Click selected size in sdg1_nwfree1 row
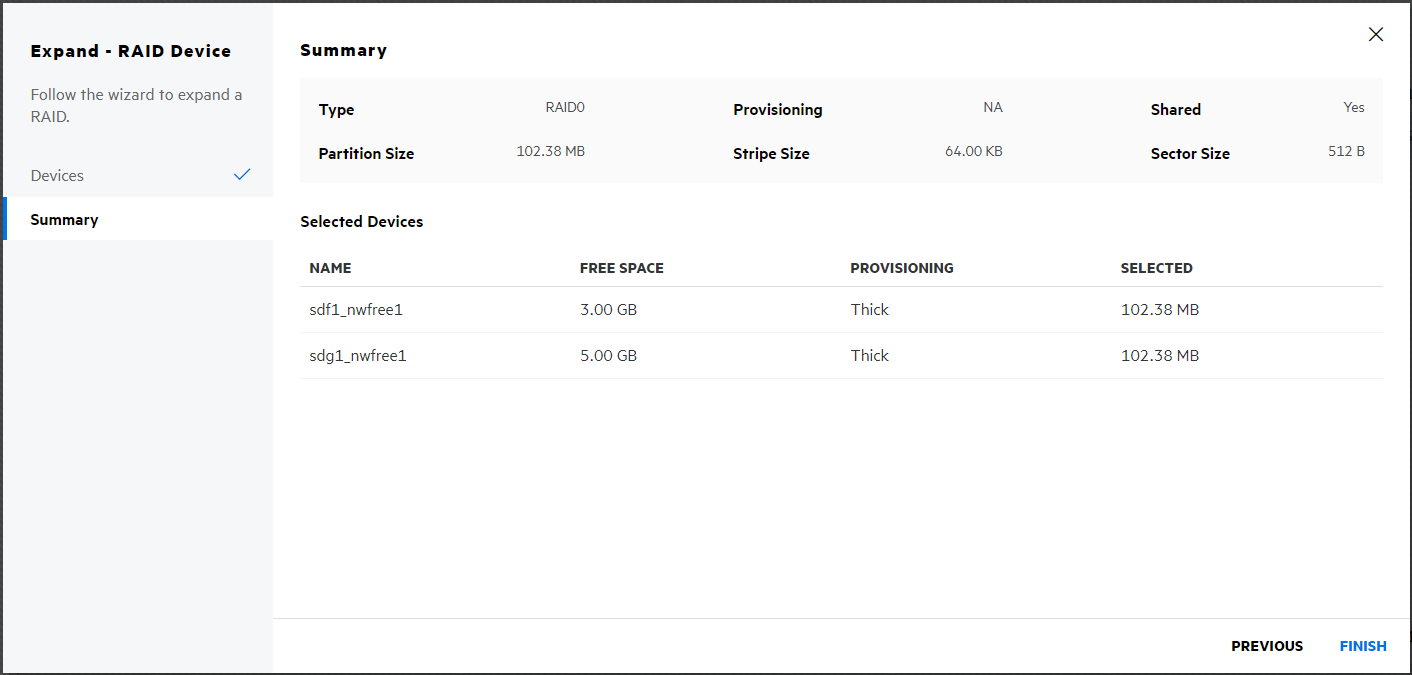This screenshot has height=675, width=1412. 1159,356
